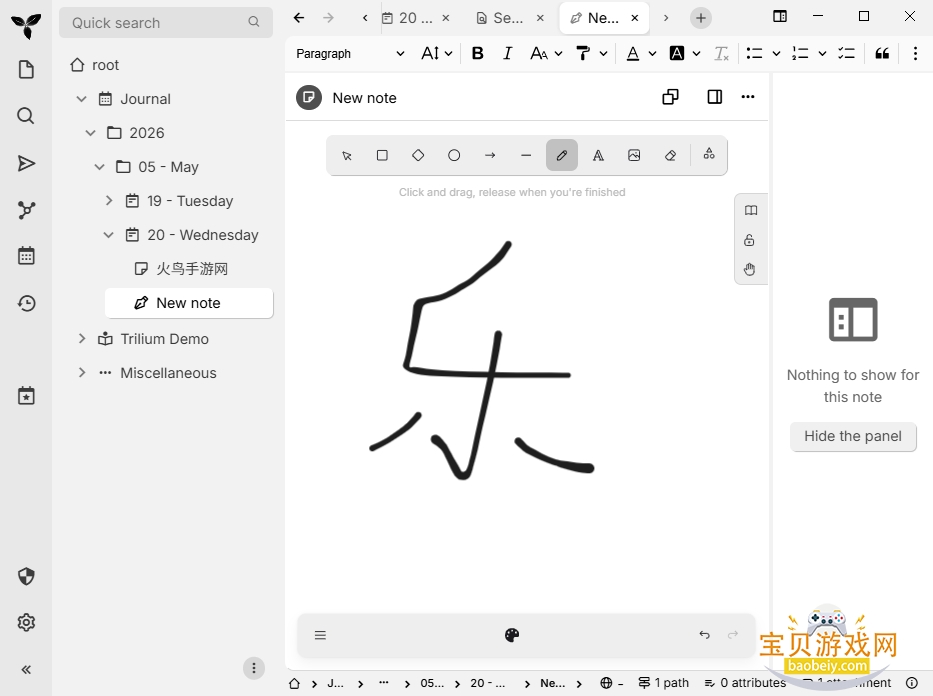Viewport: 933px width, 696px height.
Task: Expand the Trilium Demo node
Action: coord(82,338)
